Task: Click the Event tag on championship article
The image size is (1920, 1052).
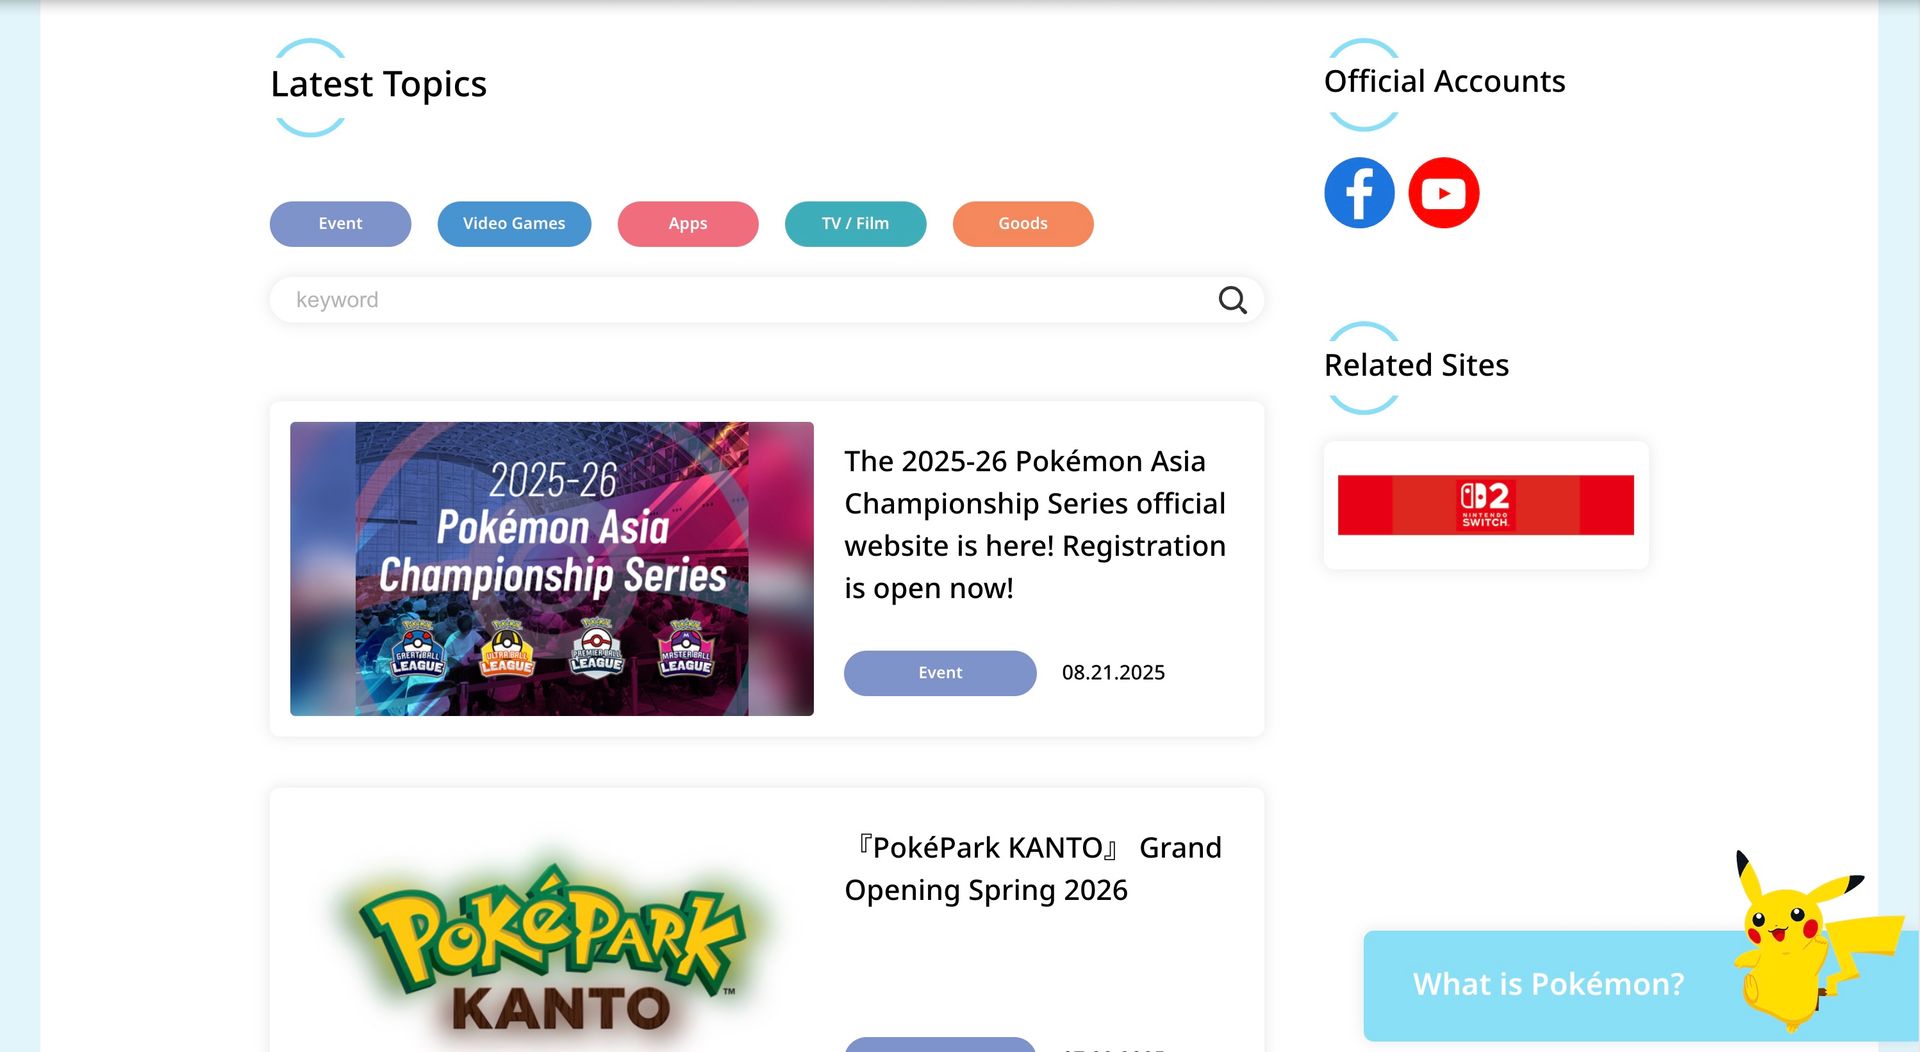Action: 939,673
